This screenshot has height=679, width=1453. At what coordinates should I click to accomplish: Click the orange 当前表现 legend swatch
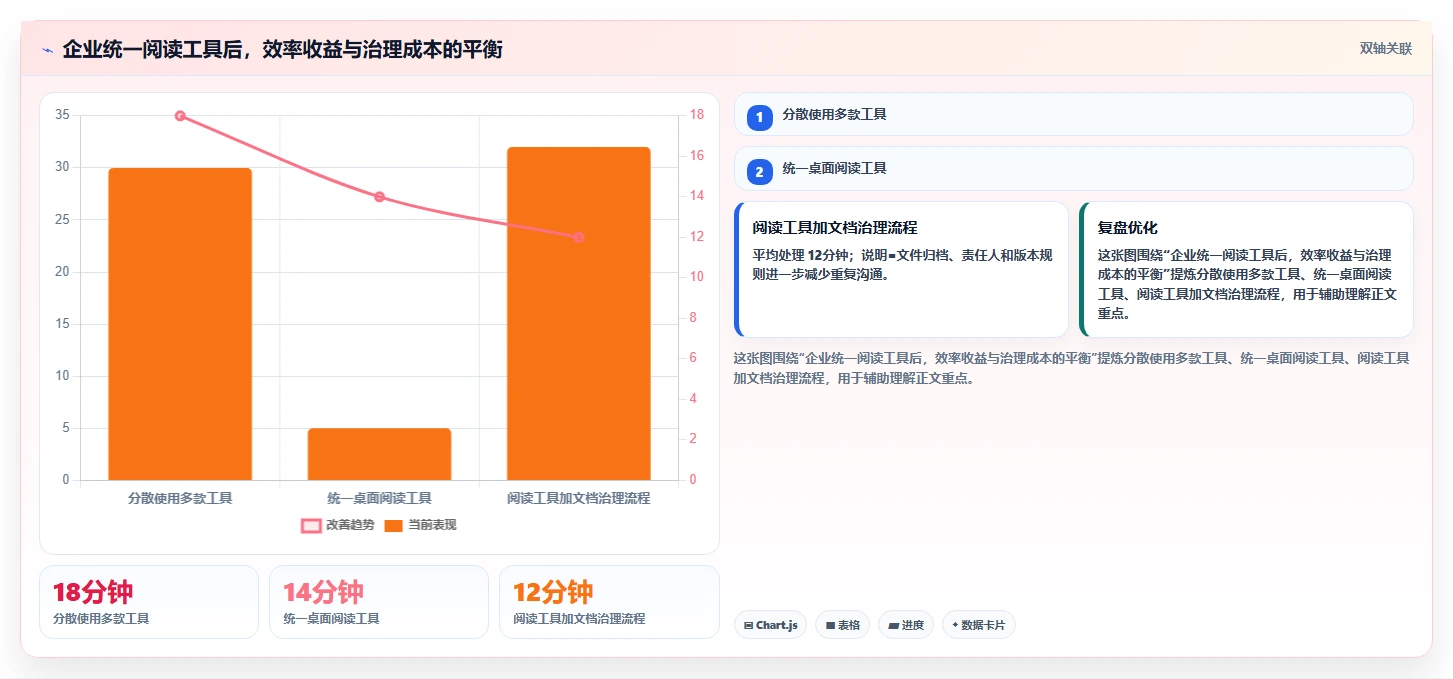point(393,525)
